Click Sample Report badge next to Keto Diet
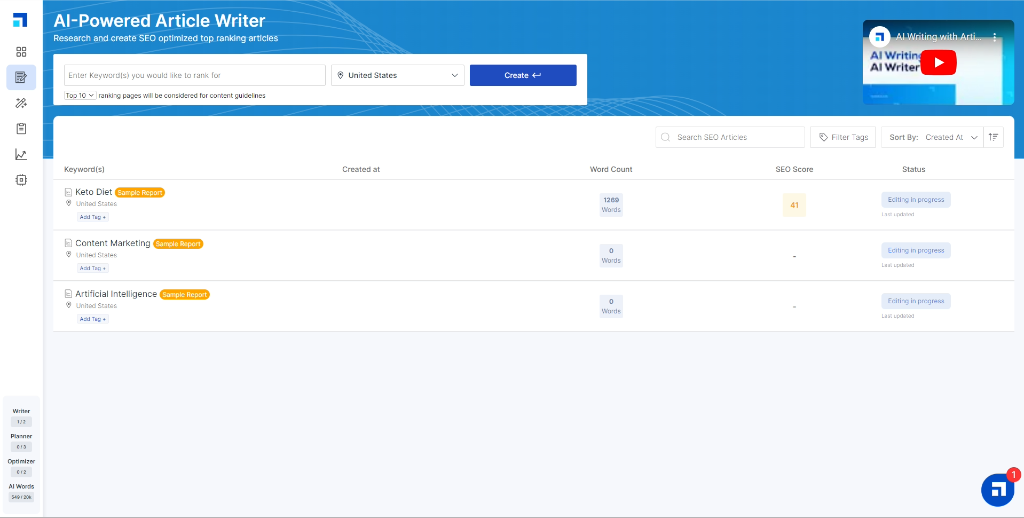This screenshot has width=1024, height=518. (x=140, y=193)
